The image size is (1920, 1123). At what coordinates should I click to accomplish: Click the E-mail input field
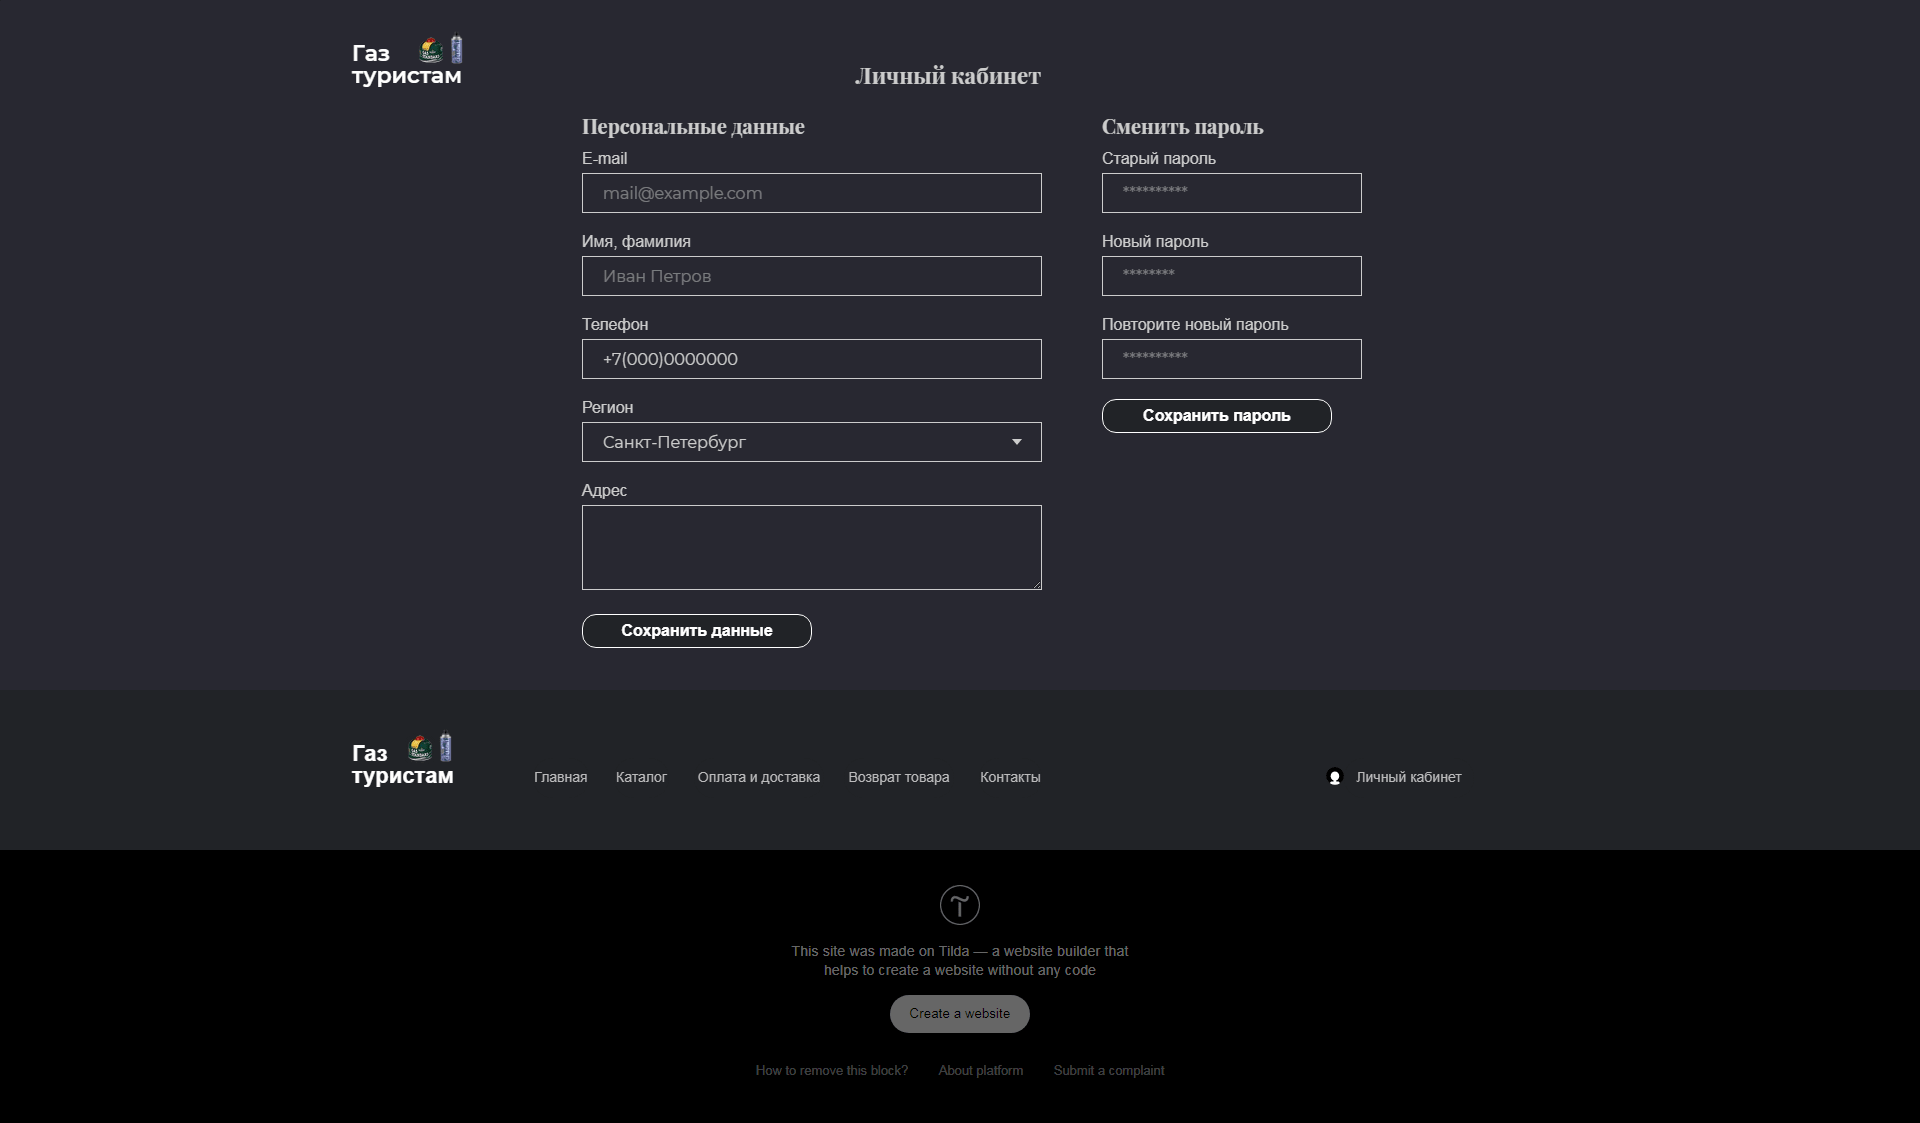tap(811, 193)
